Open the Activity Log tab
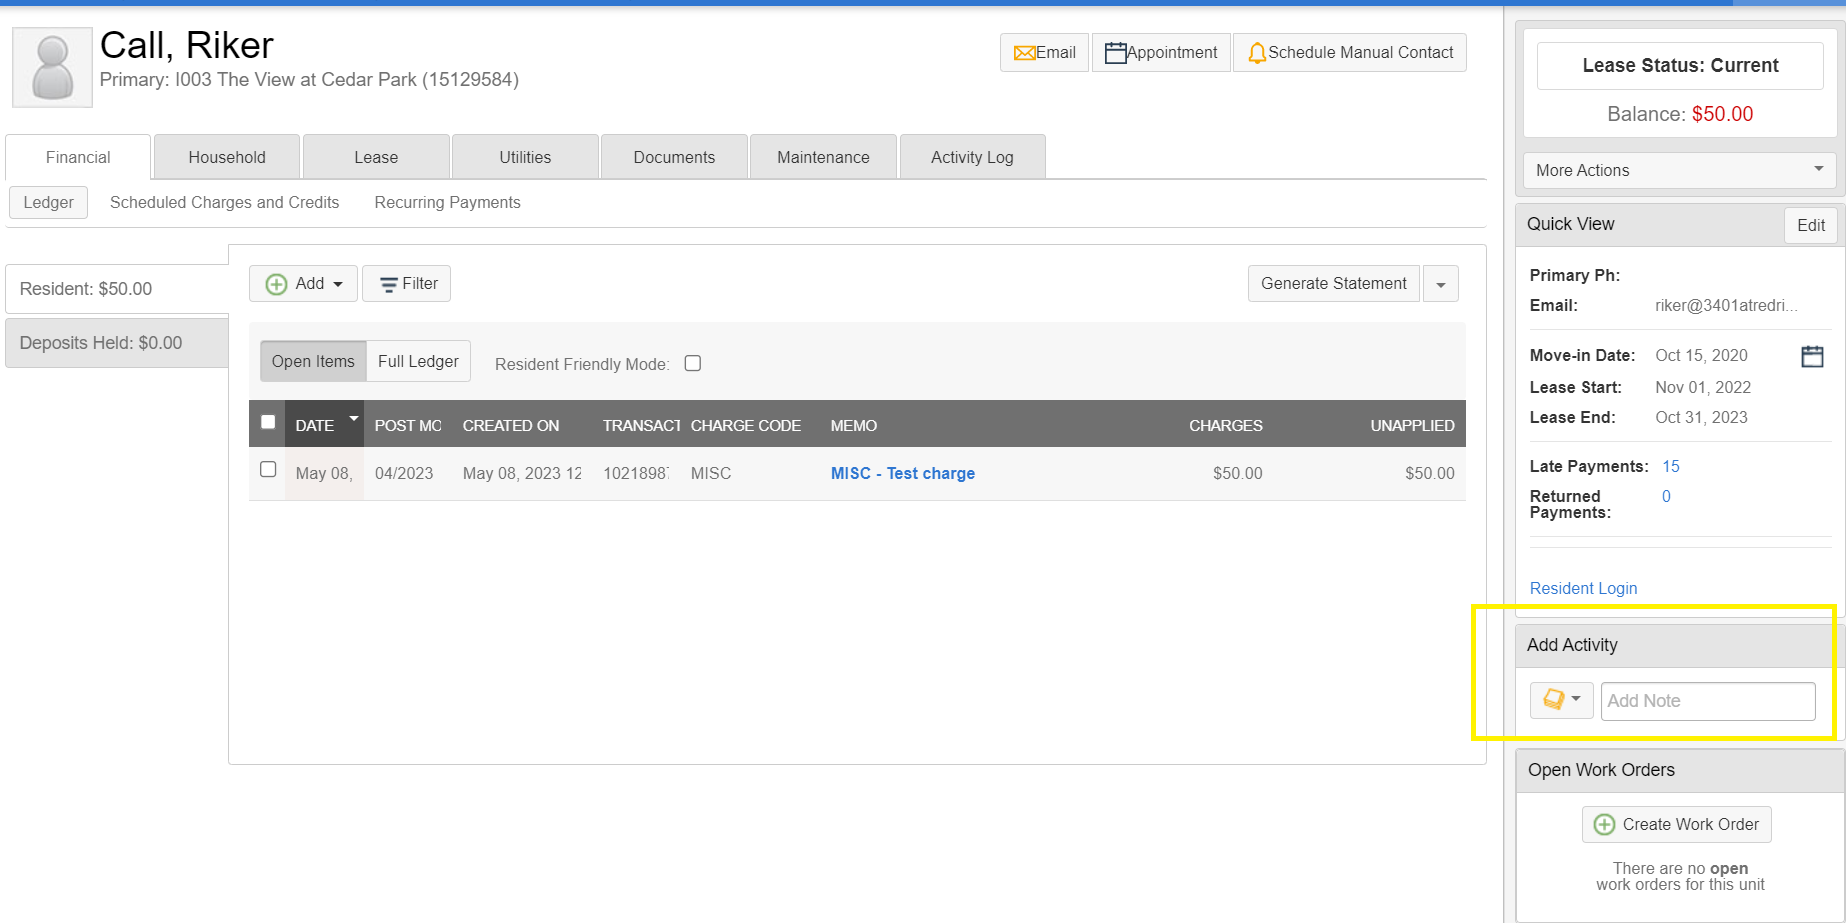1846x923 pixels. point(972,157)
